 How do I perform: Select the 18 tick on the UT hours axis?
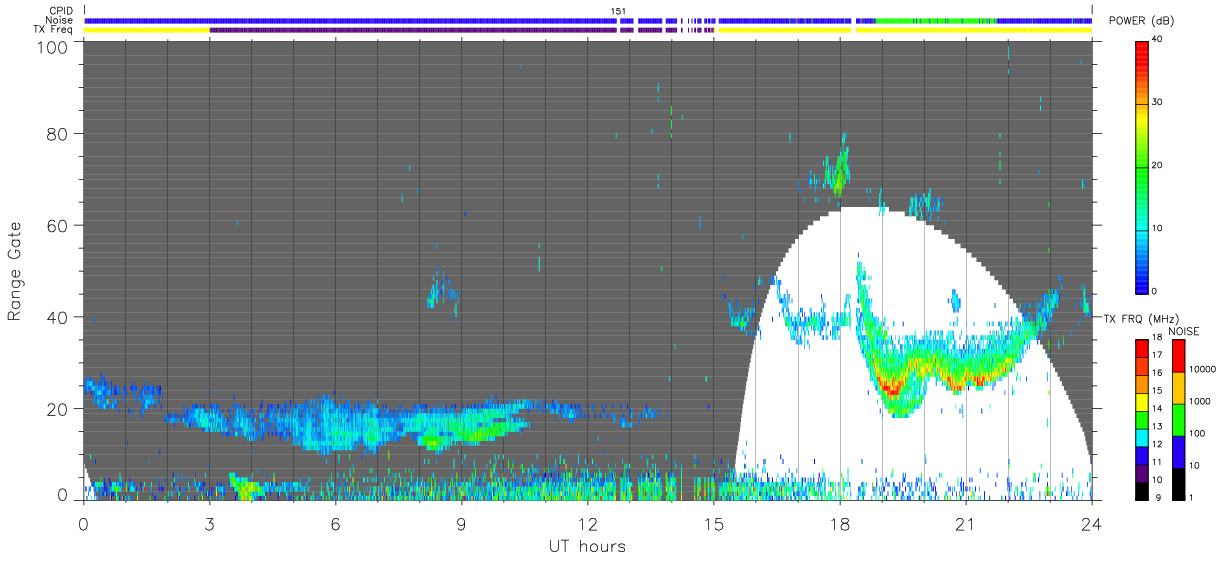coord(840,524)
